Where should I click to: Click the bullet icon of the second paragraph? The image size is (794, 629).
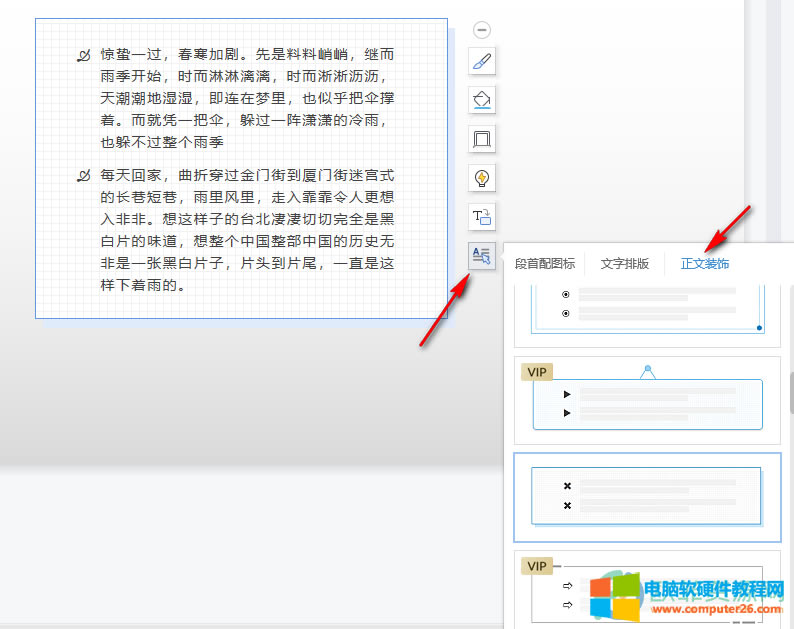tap(84, 176)
